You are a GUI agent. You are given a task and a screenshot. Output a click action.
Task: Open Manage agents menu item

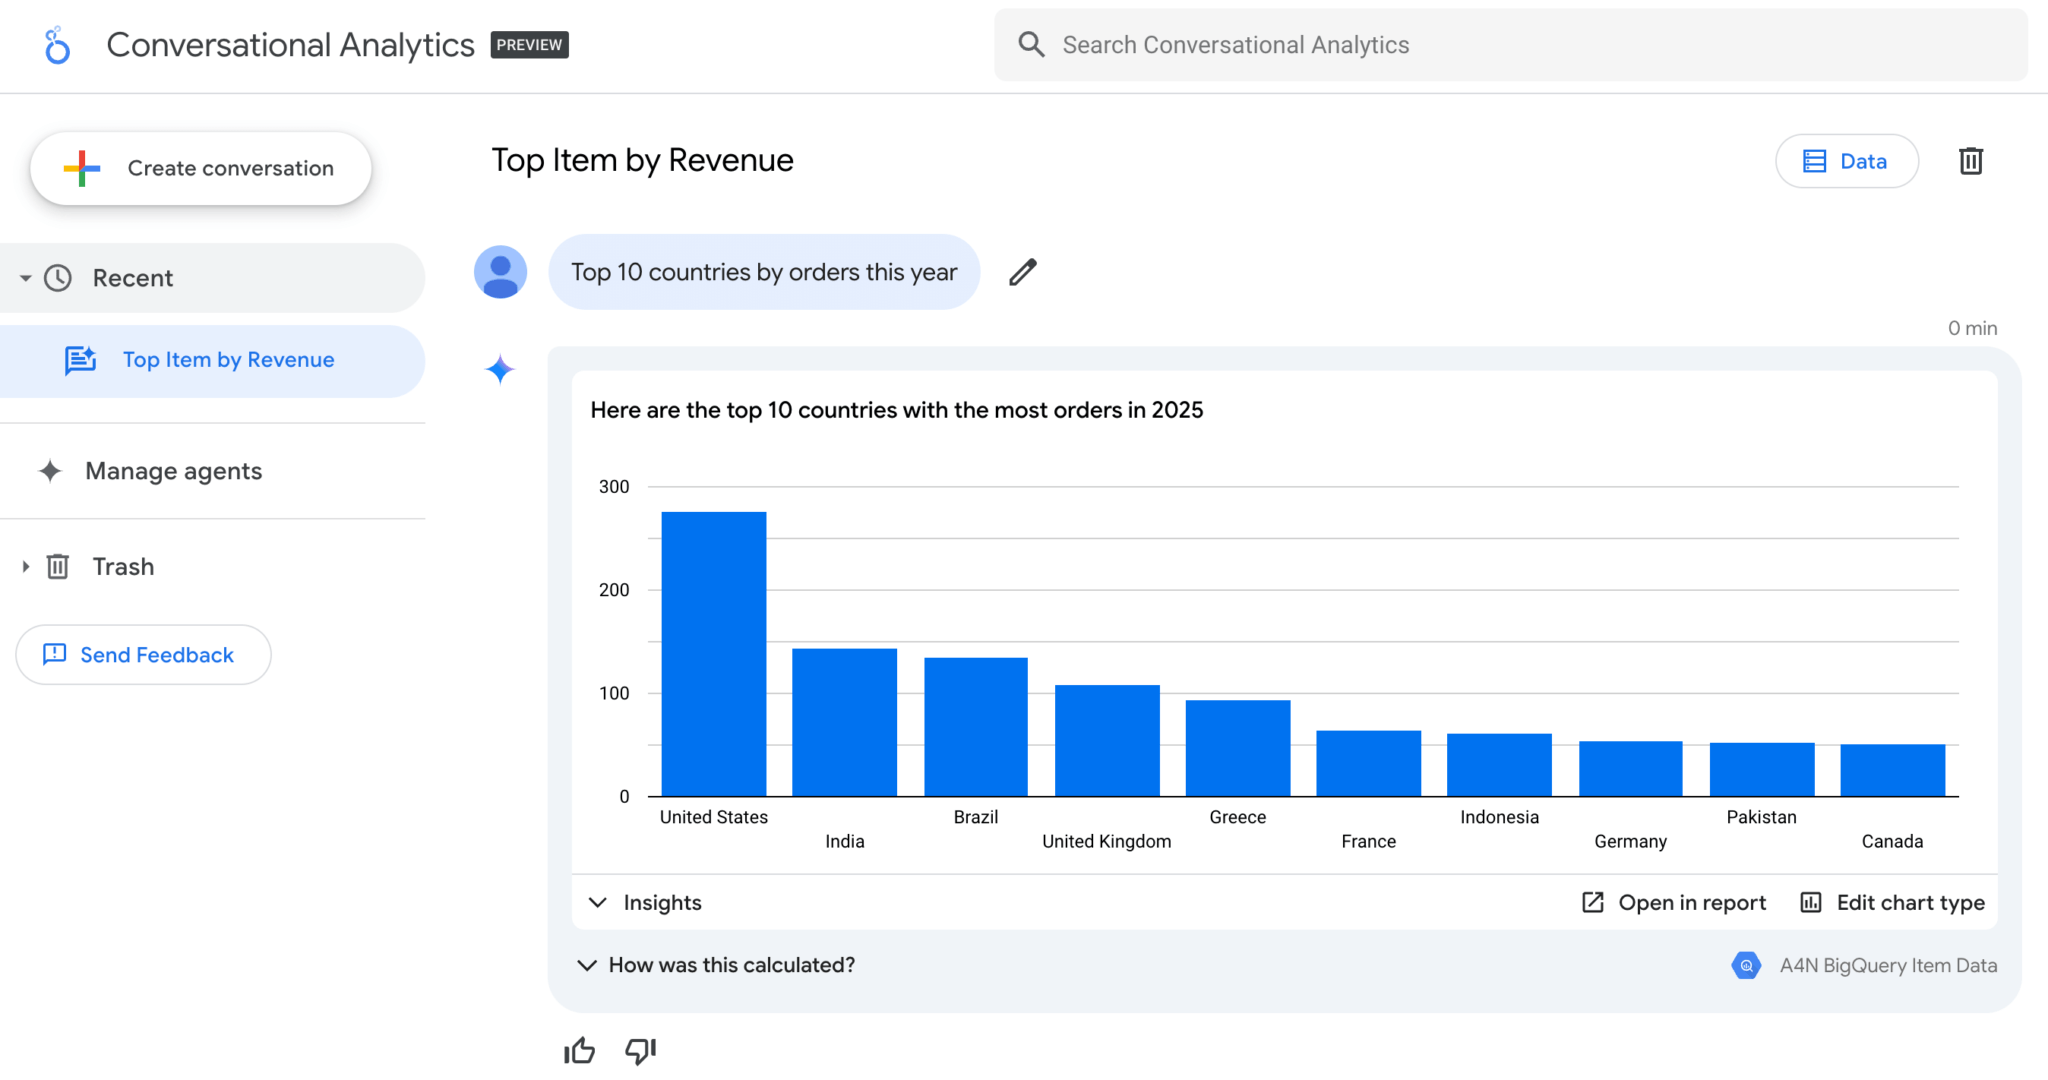tap(173, 471)
